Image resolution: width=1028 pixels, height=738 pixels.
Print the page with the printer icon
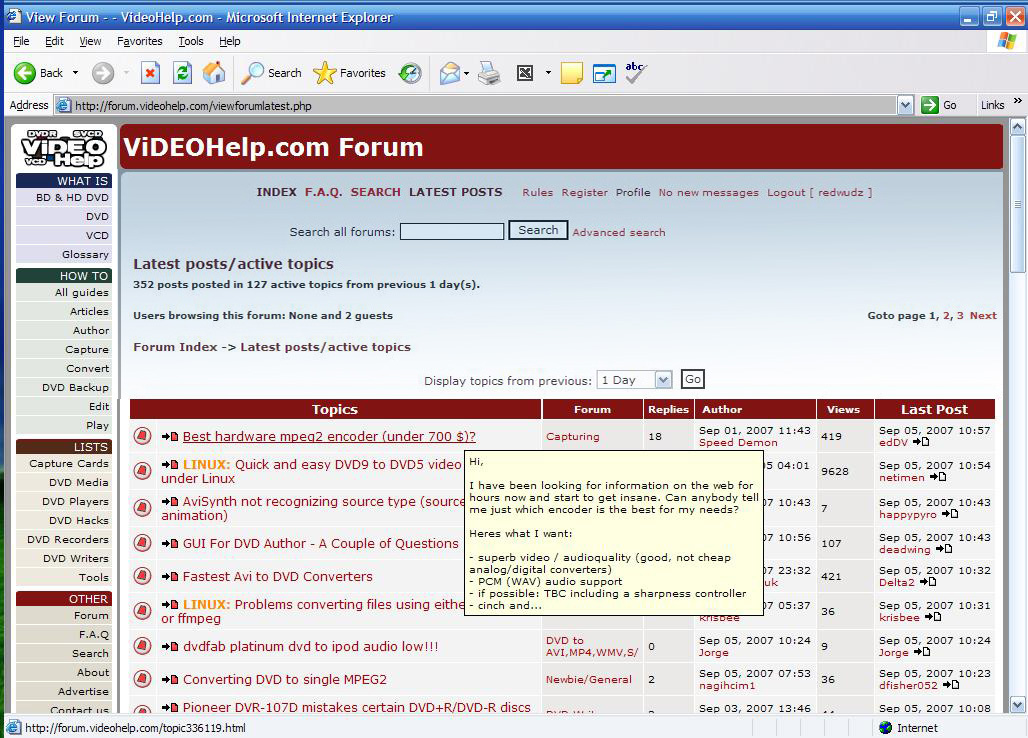[489, 73]
